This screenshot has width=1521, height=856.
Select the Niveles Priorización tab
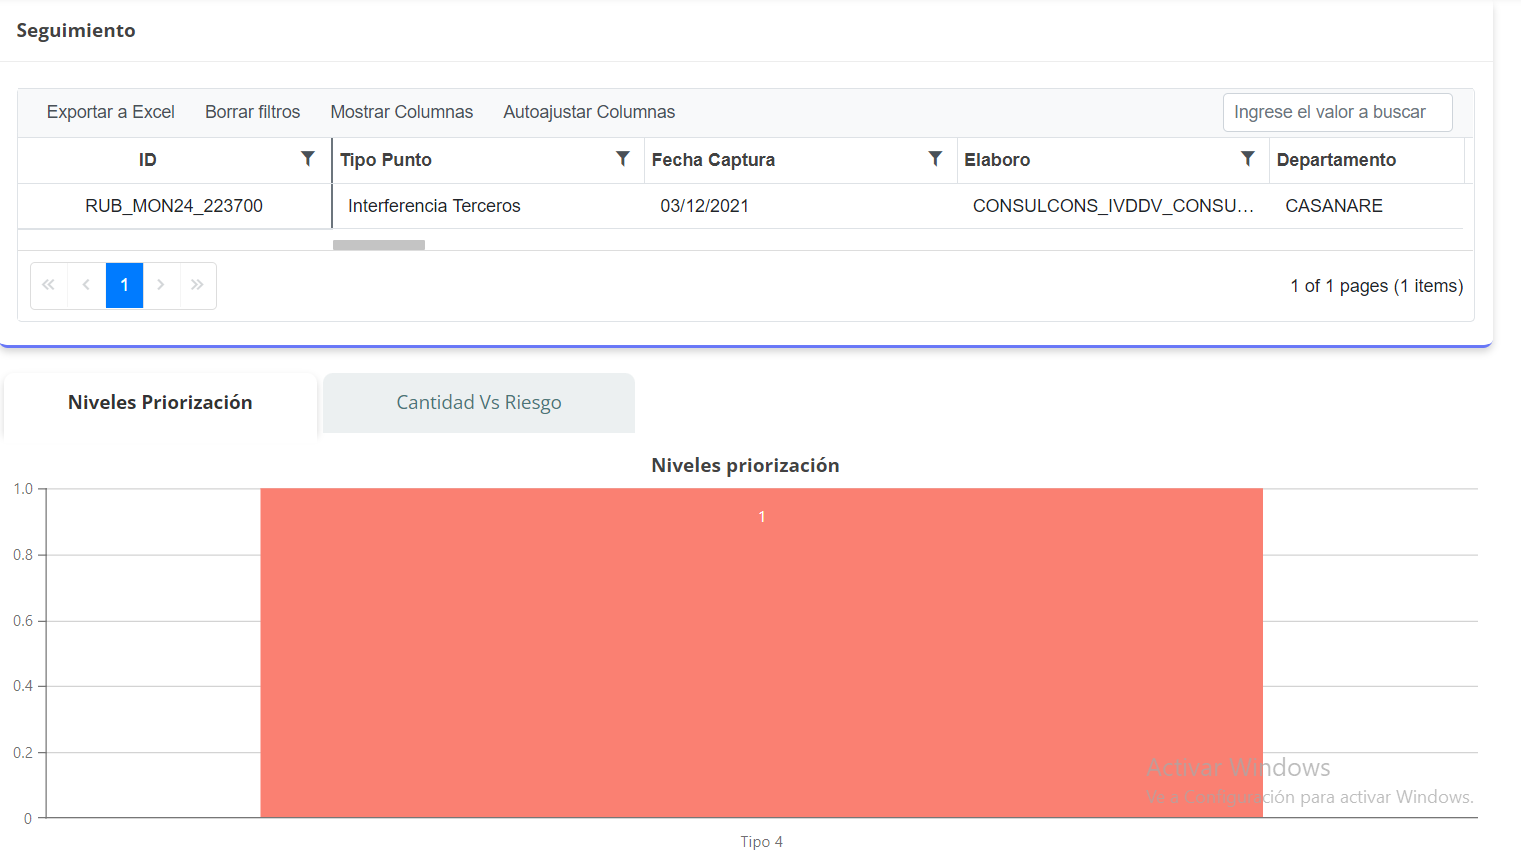click(x=160, y=403)
